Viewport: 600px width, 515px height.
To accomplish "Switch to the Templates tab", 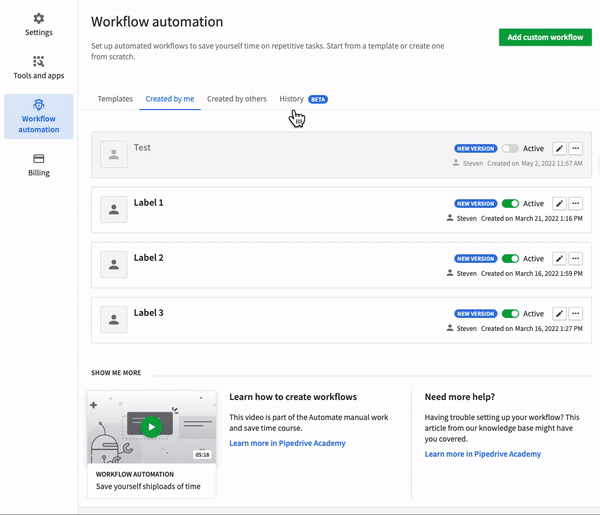I will tap(115, 99).
